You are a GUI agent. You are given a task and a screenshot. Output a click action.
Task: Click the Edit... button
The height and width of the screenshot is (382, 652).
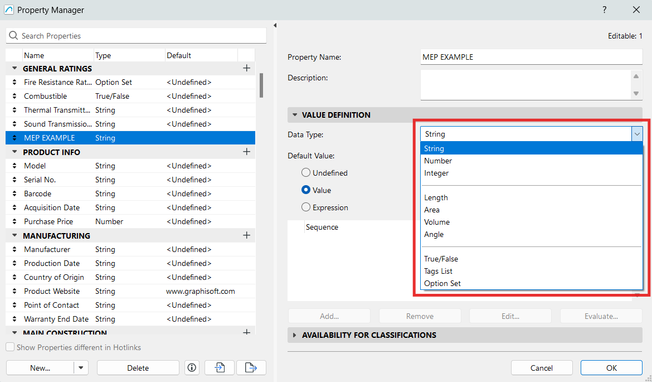point(510,316)
